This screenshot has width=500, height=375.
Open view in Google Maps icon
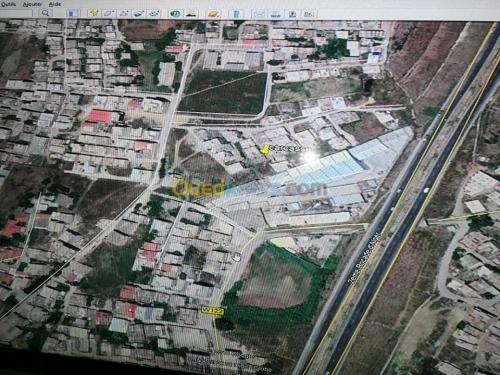(x=309, y=14)
